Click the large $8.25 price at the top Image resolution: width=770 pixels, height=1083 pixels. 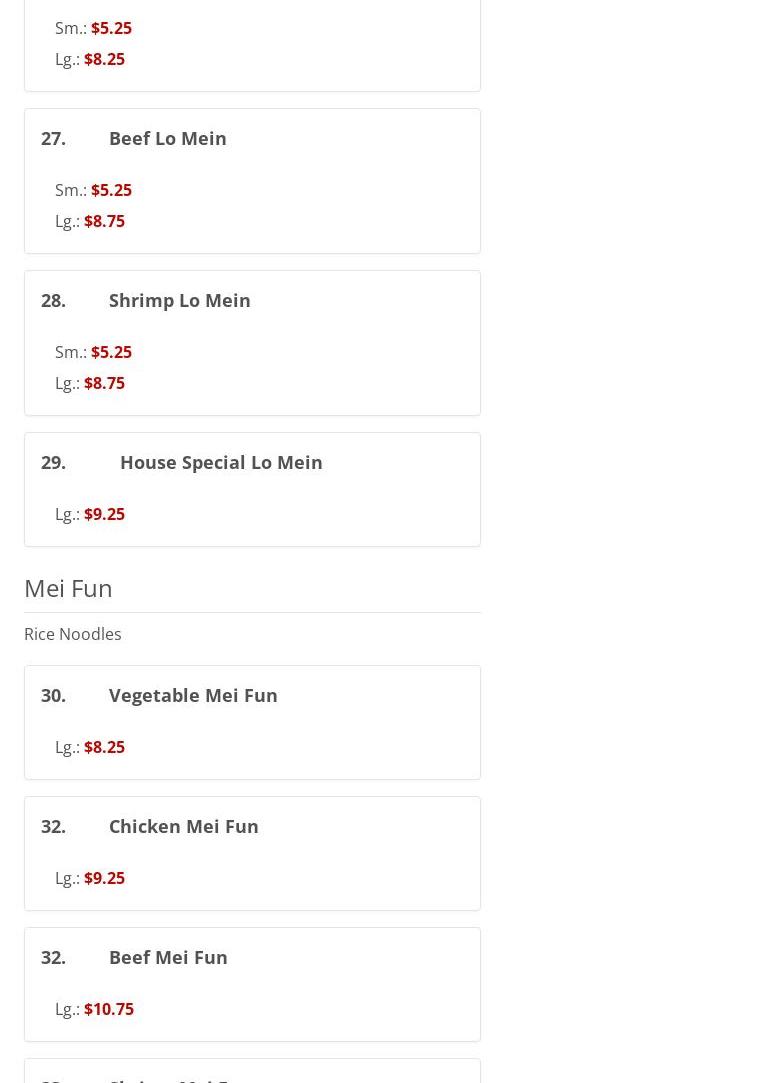click(x=104, y=59)
